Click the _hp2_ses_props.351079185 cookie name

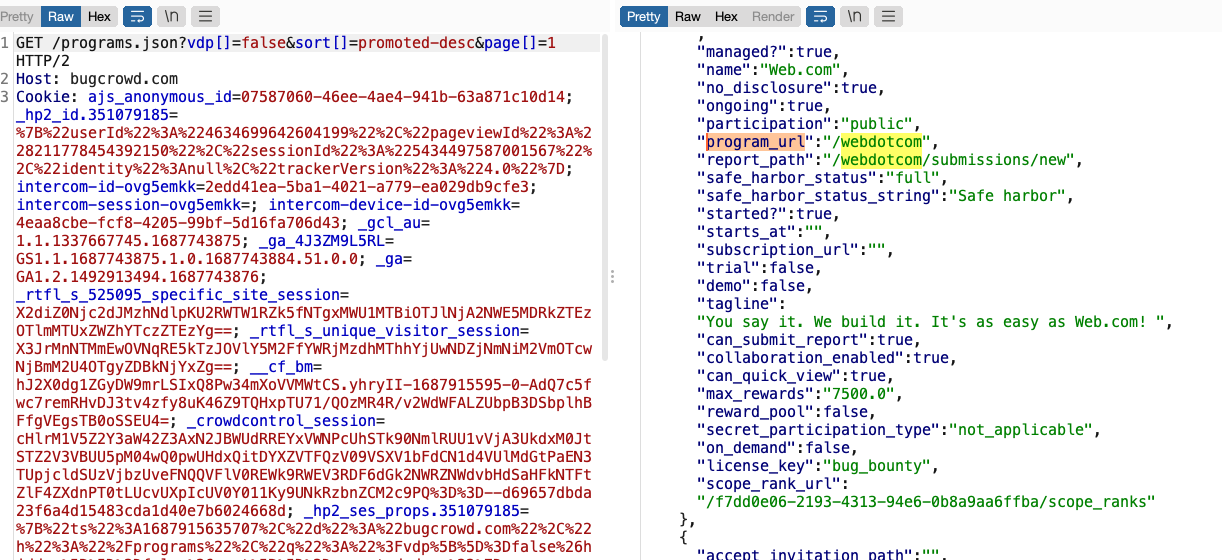(x=414, y=511)
